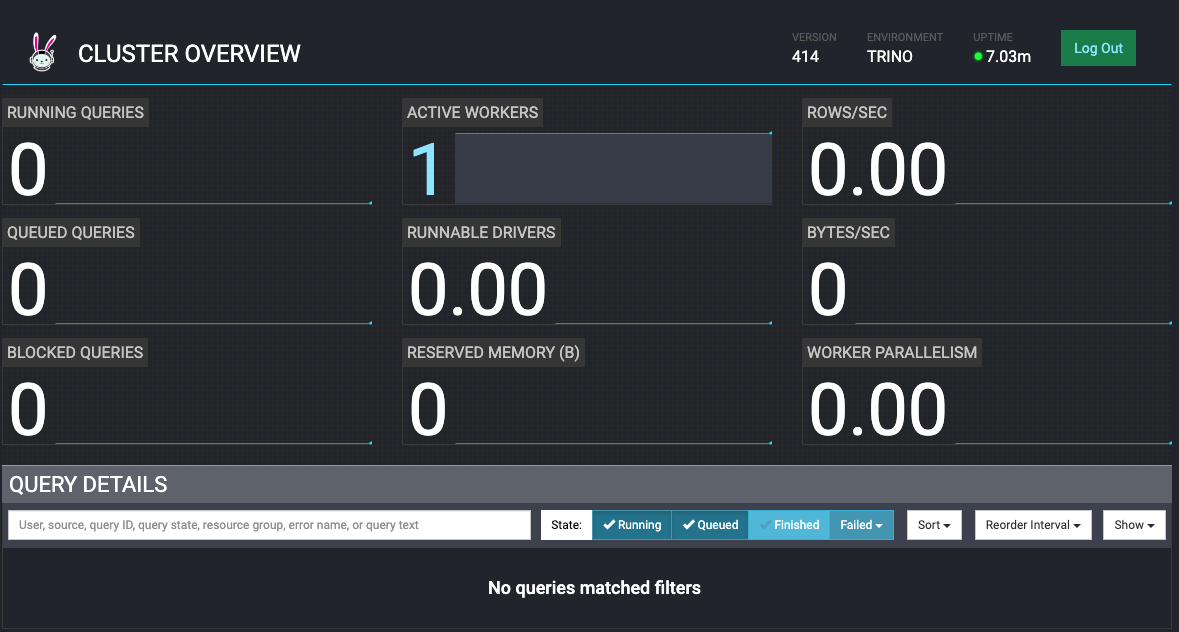This screenshot has width=1179, height=632.
Task: Click the version number 414
Action: pyautogui.click(x=805, y=56)
